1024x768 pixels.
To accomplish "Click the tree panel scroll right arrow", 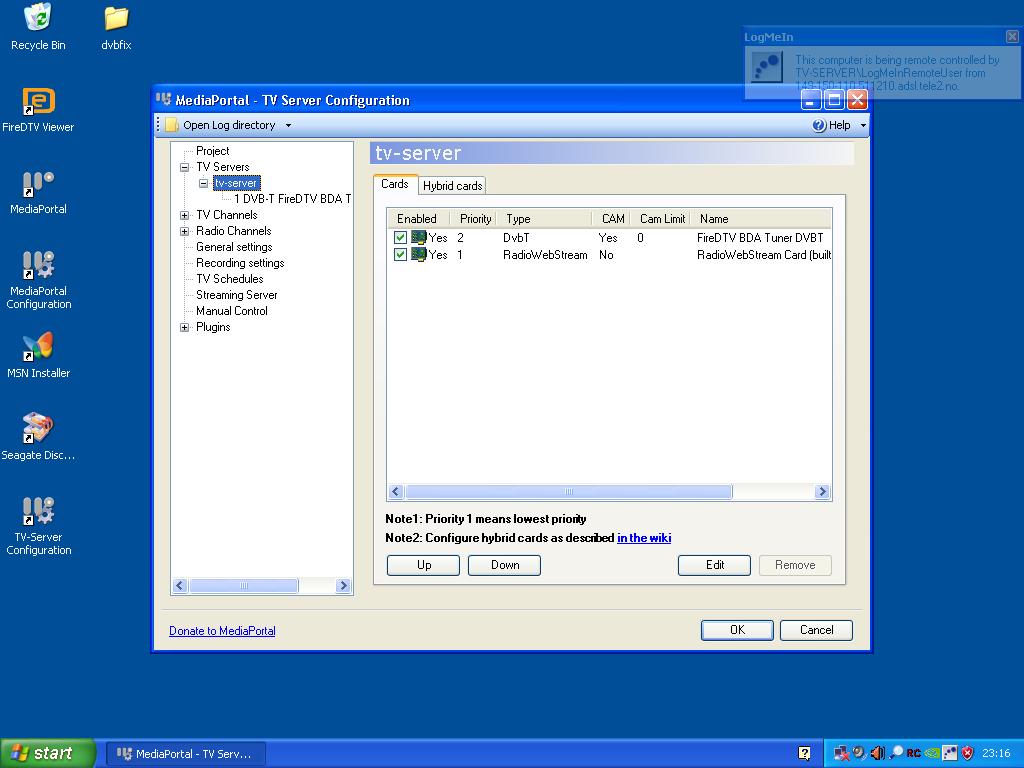I will click(x=343, y=586).
